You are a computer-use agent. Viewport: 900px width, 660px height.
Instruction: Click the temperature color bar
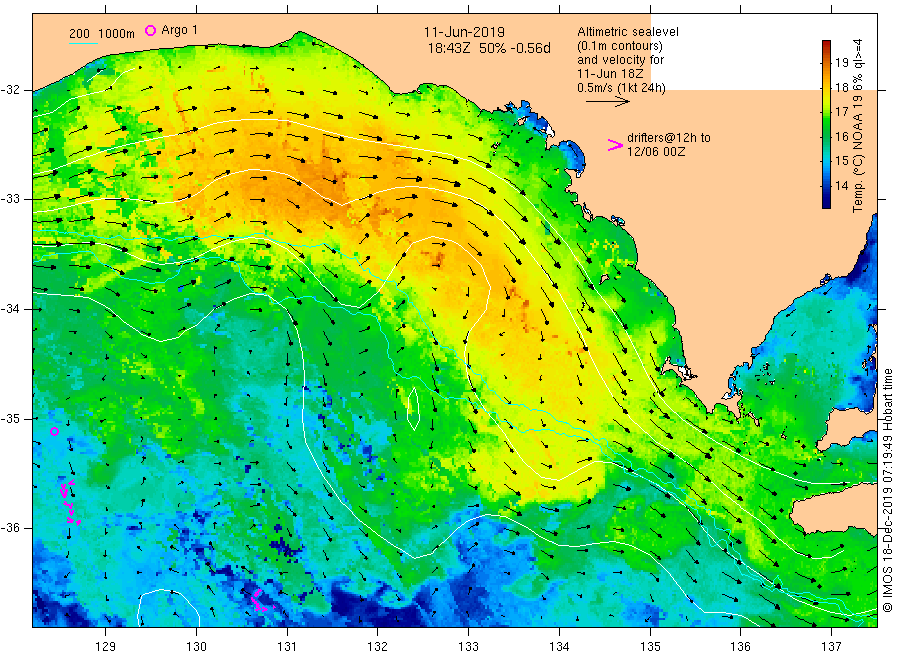coord(826,124)
